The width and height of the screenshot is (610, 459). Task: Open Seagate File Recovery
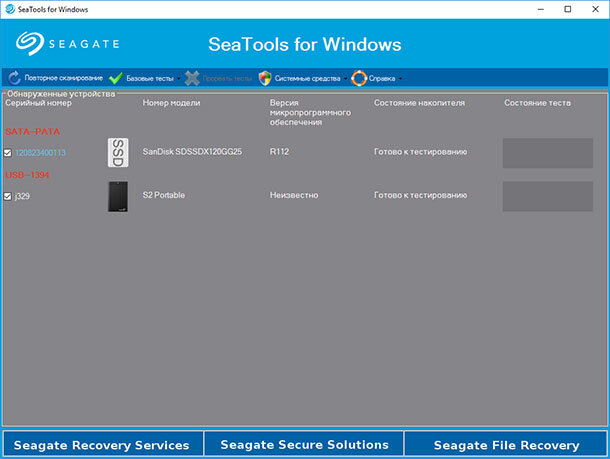506,443
